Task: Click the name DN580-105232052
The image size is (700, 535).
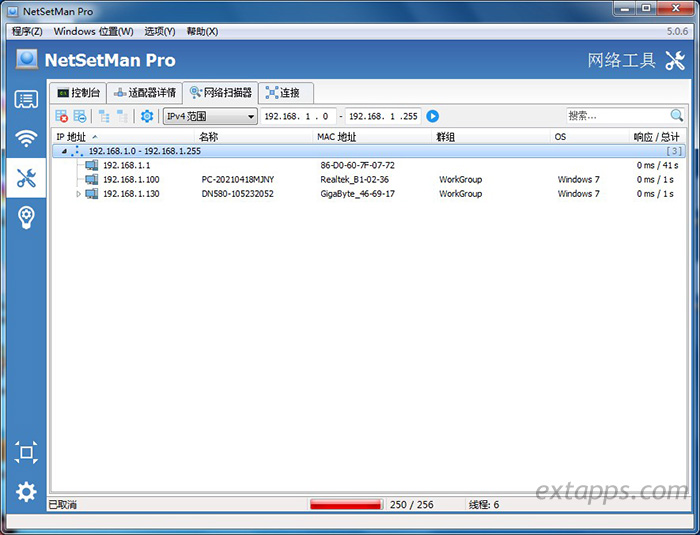Action: click(238, 194)
